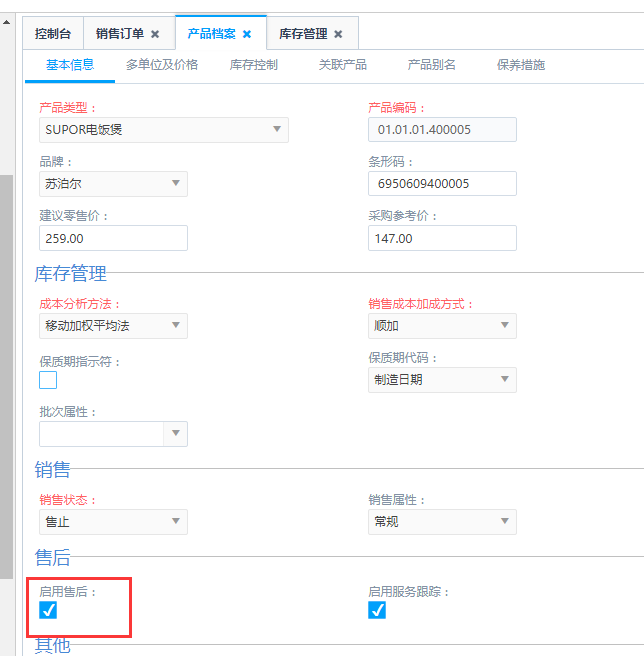The height and width of the screenshot is (656, 644).
Task: Click the 建议零售价 input field
Action: click(113, 238)
